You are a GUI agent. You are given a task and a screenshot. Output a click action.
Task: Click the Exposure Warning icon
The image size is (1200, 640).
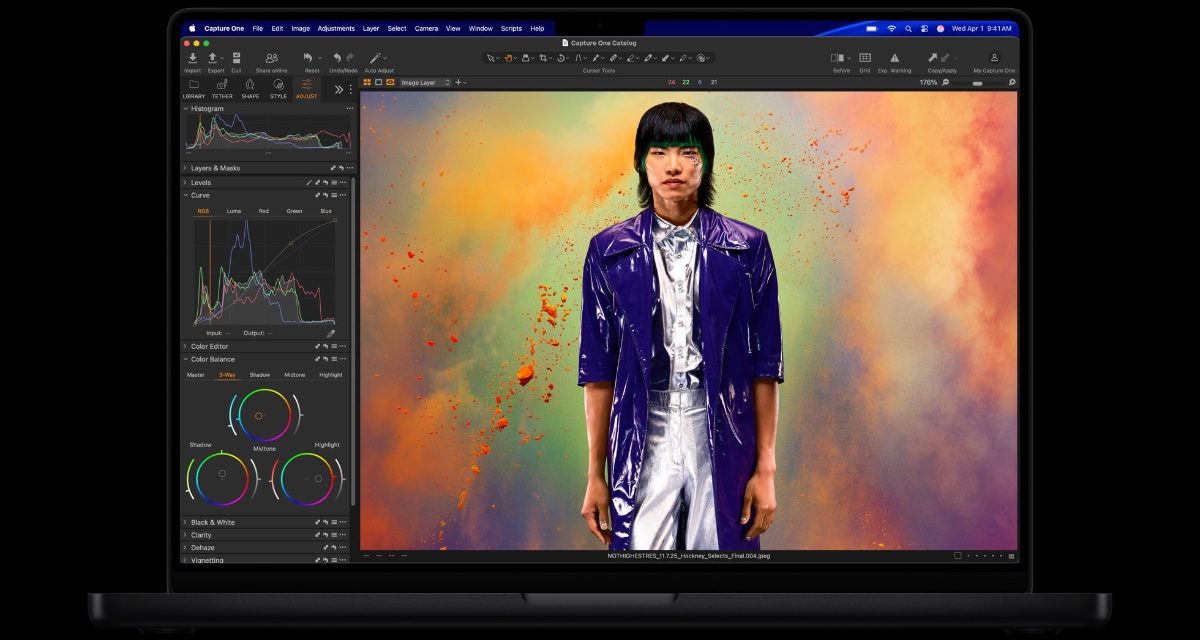(895, 57)
